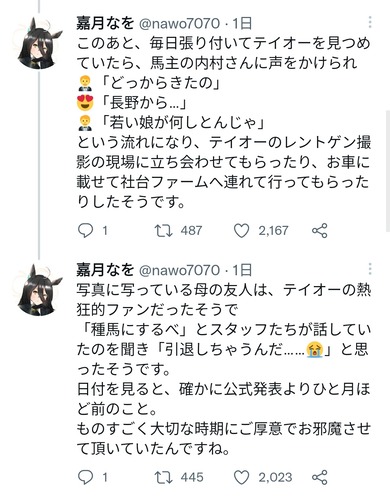
Task: Share the first tweet via share icon
Action: (x=320, y=231)
